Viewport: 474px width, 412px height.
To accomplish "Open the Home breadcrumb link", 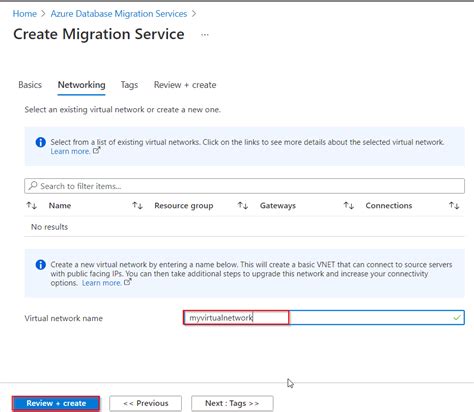I will pos(24,14).
